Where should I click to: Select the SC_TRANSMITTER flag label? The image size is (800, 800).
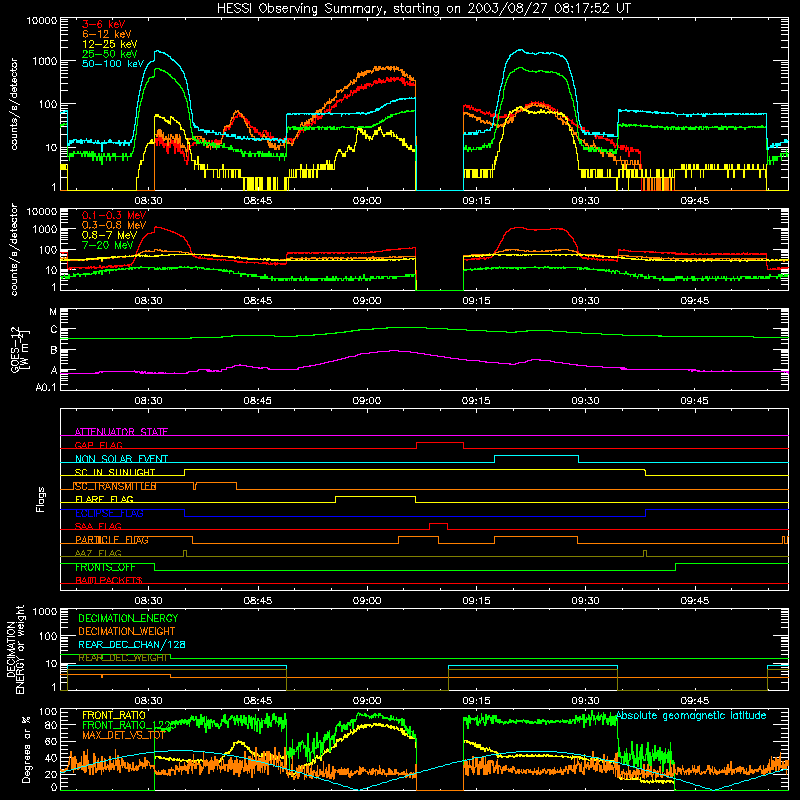click(115, 486)
